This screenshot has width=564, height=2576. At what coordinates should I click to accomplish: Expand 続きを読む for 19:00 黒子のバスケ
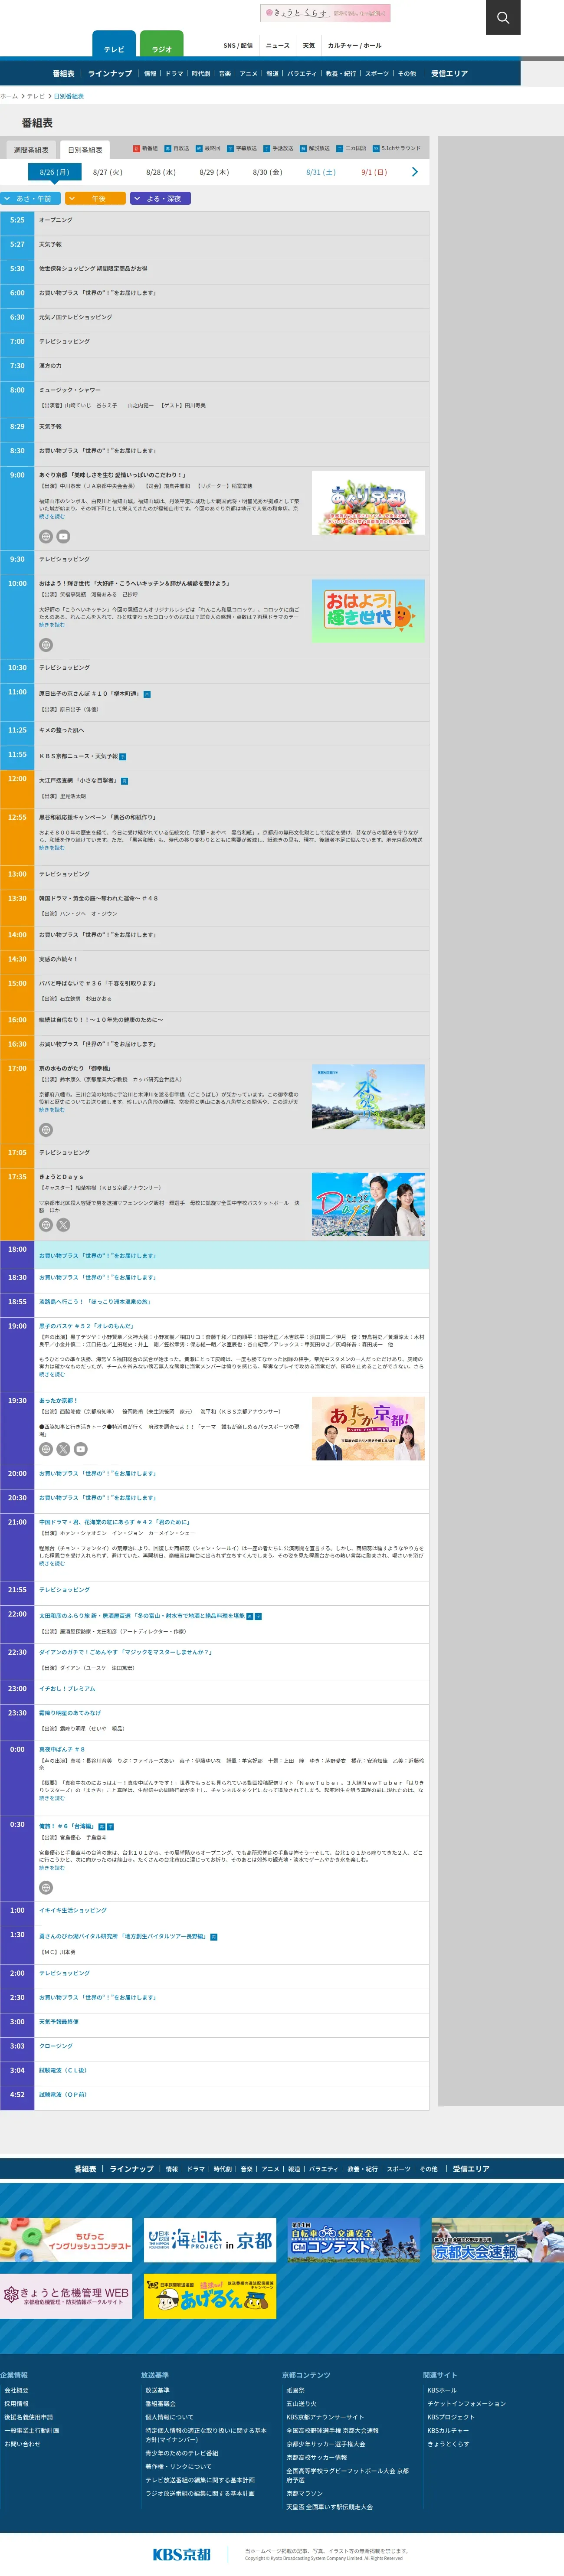pyautogui.click(x=52, y=1374)
